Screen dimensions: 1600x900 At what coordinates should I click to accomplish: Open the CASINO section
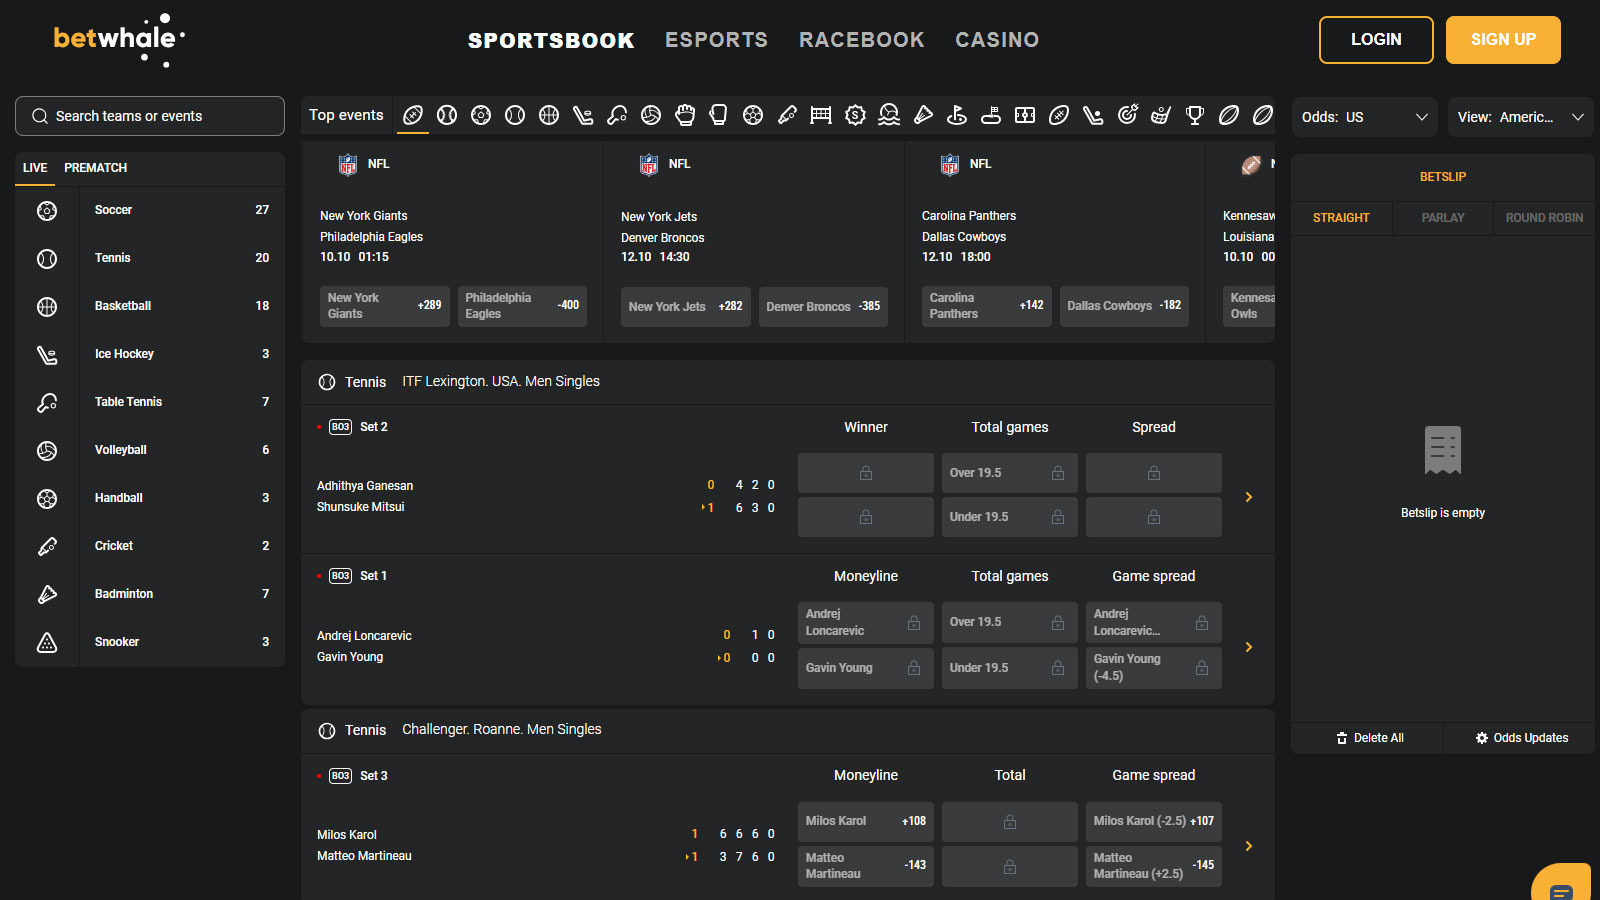996,40
